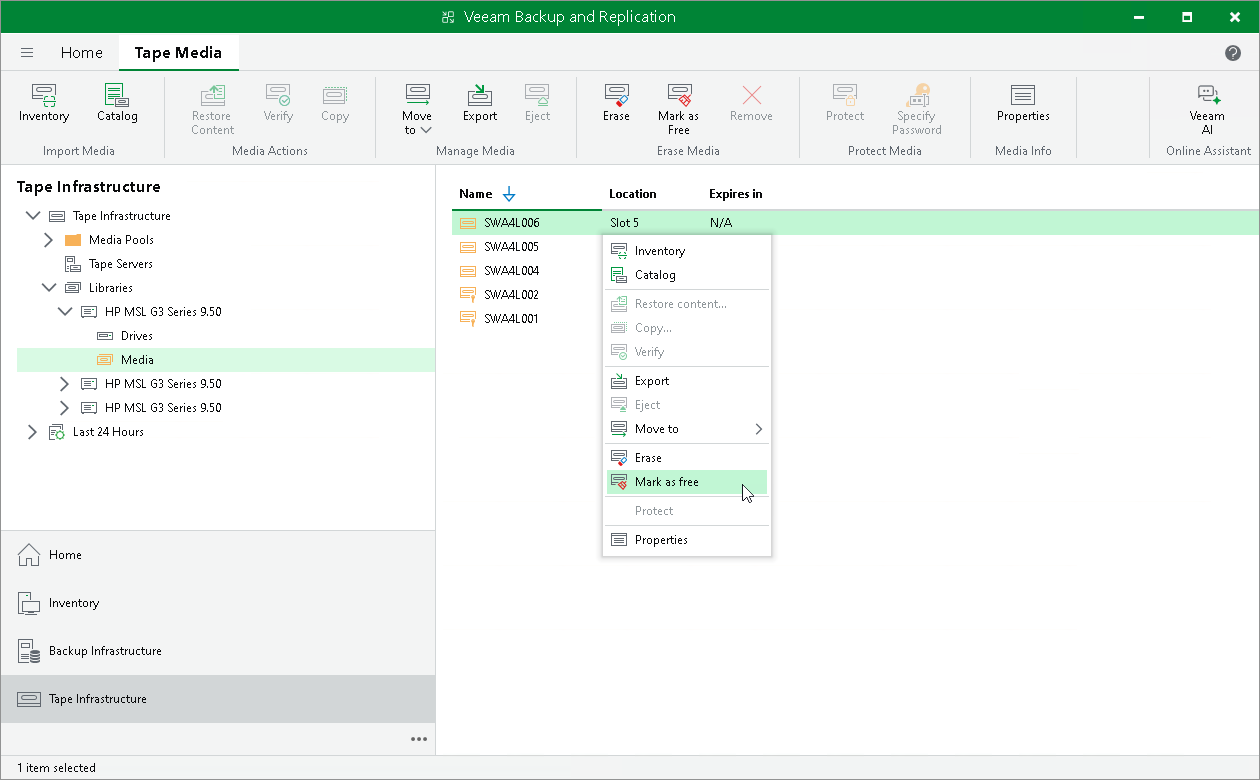Click the Home pane house icon
The height and width of the screenshot is (780, 1260).
(x=29, y=554)
